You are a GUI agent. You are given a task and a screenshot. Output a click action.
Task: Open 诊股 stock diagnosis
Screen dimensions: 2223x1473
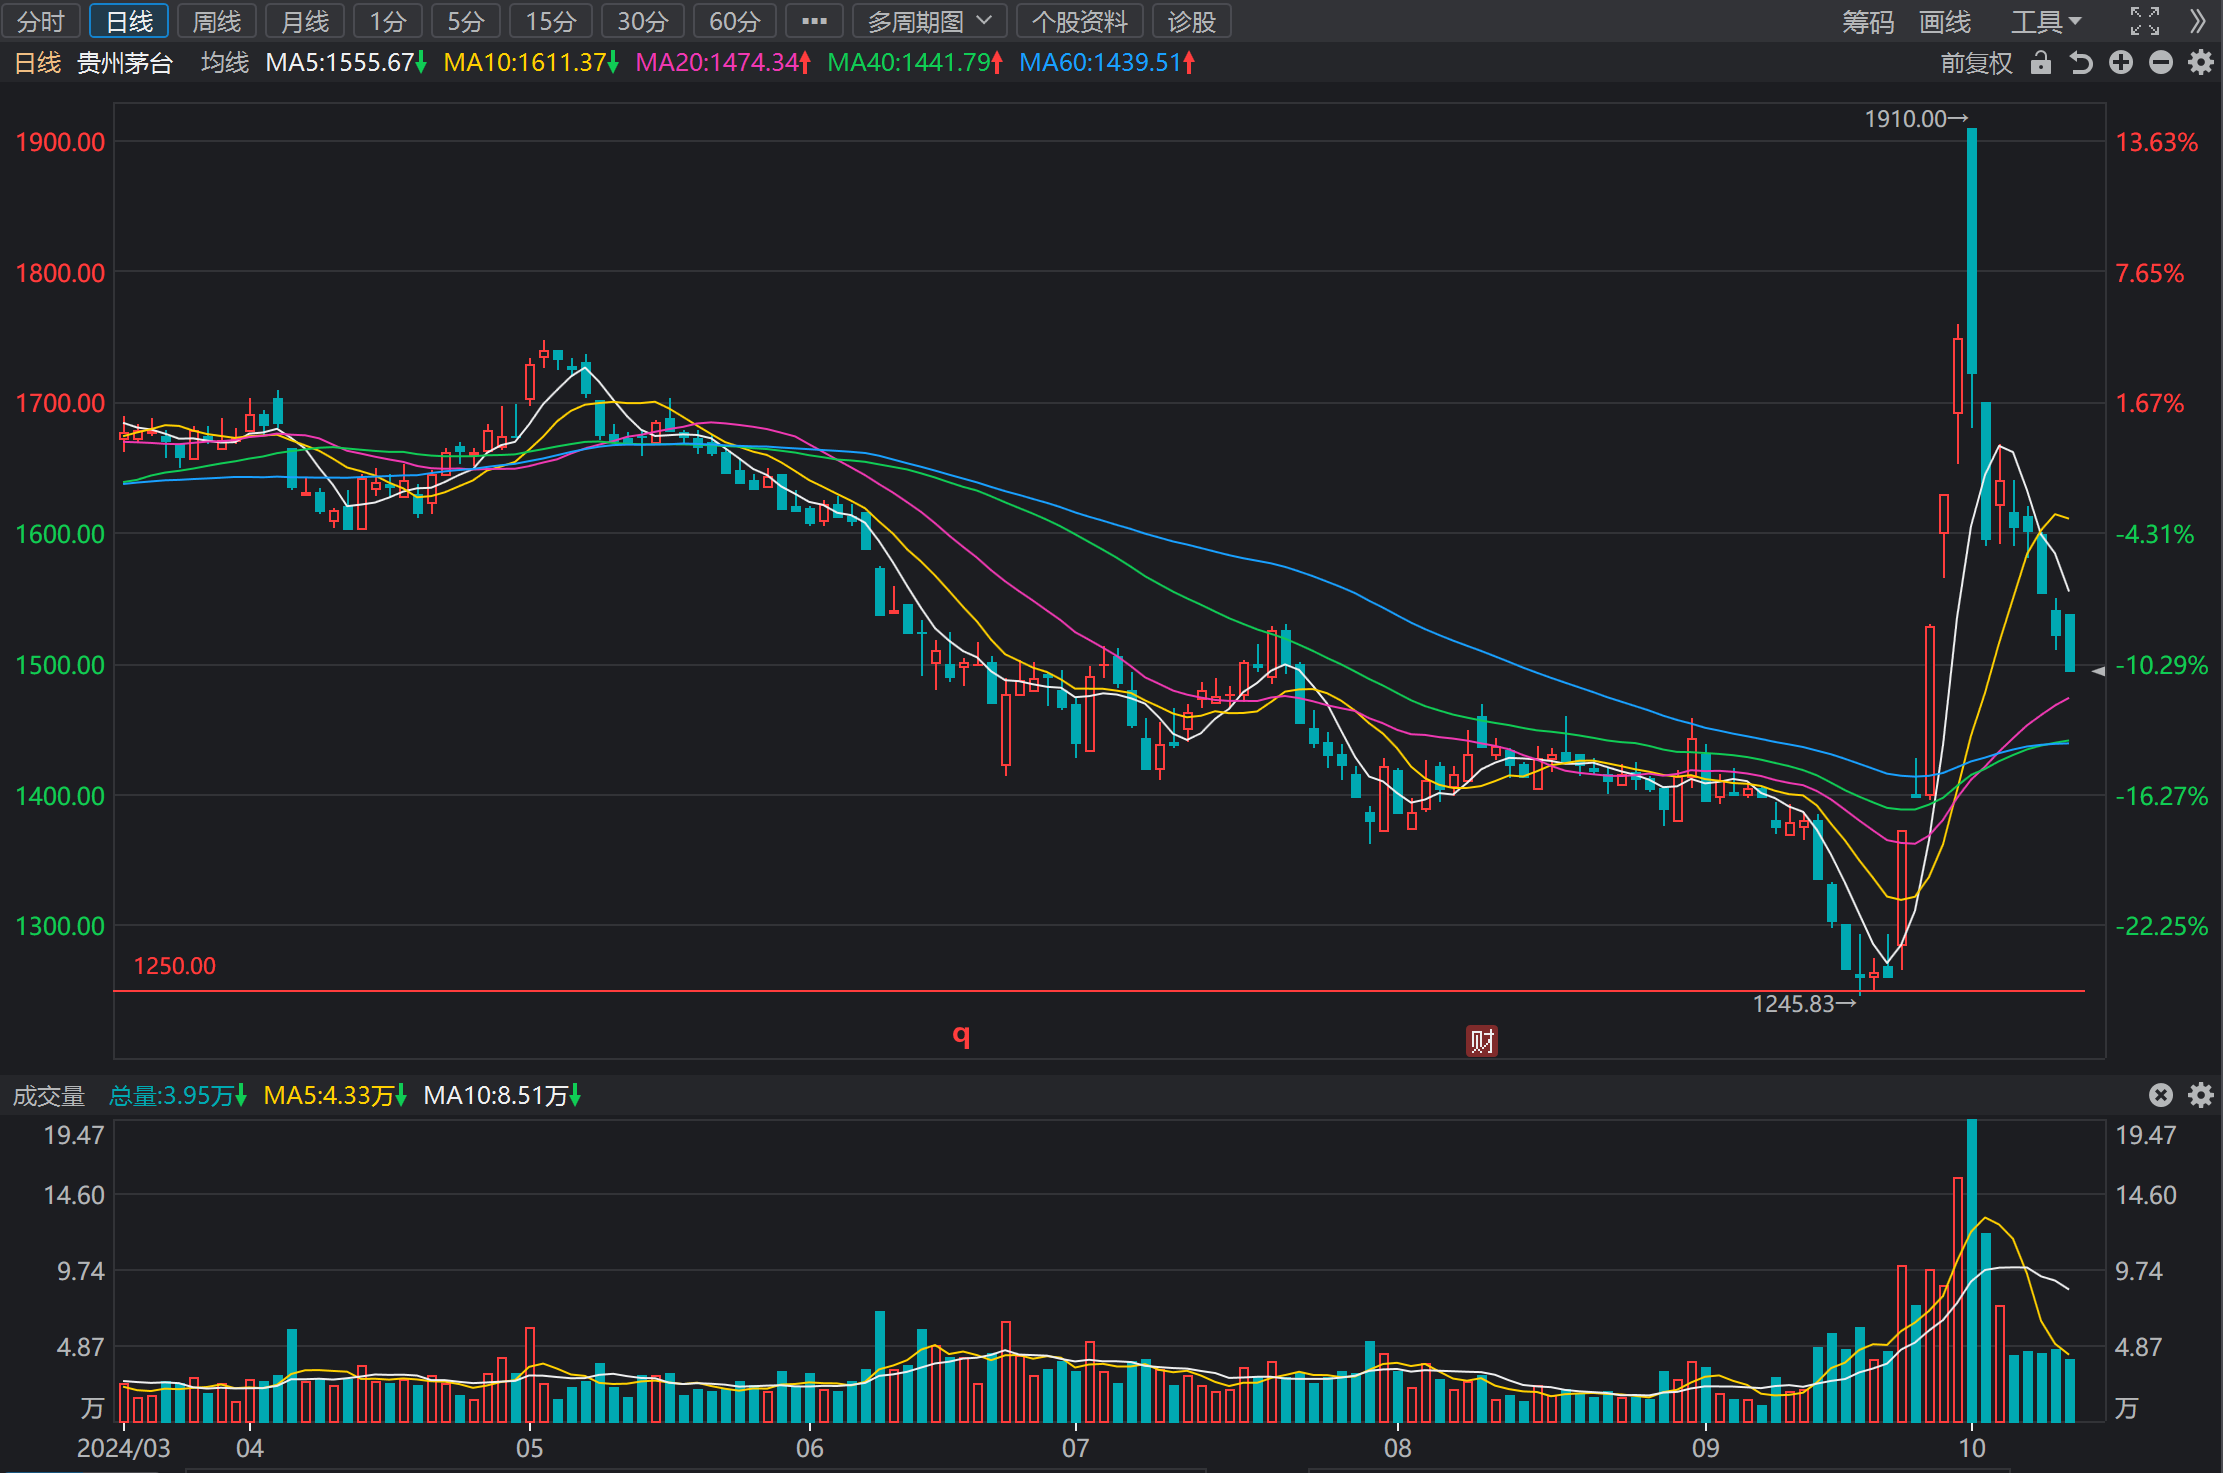(1191, 21)
